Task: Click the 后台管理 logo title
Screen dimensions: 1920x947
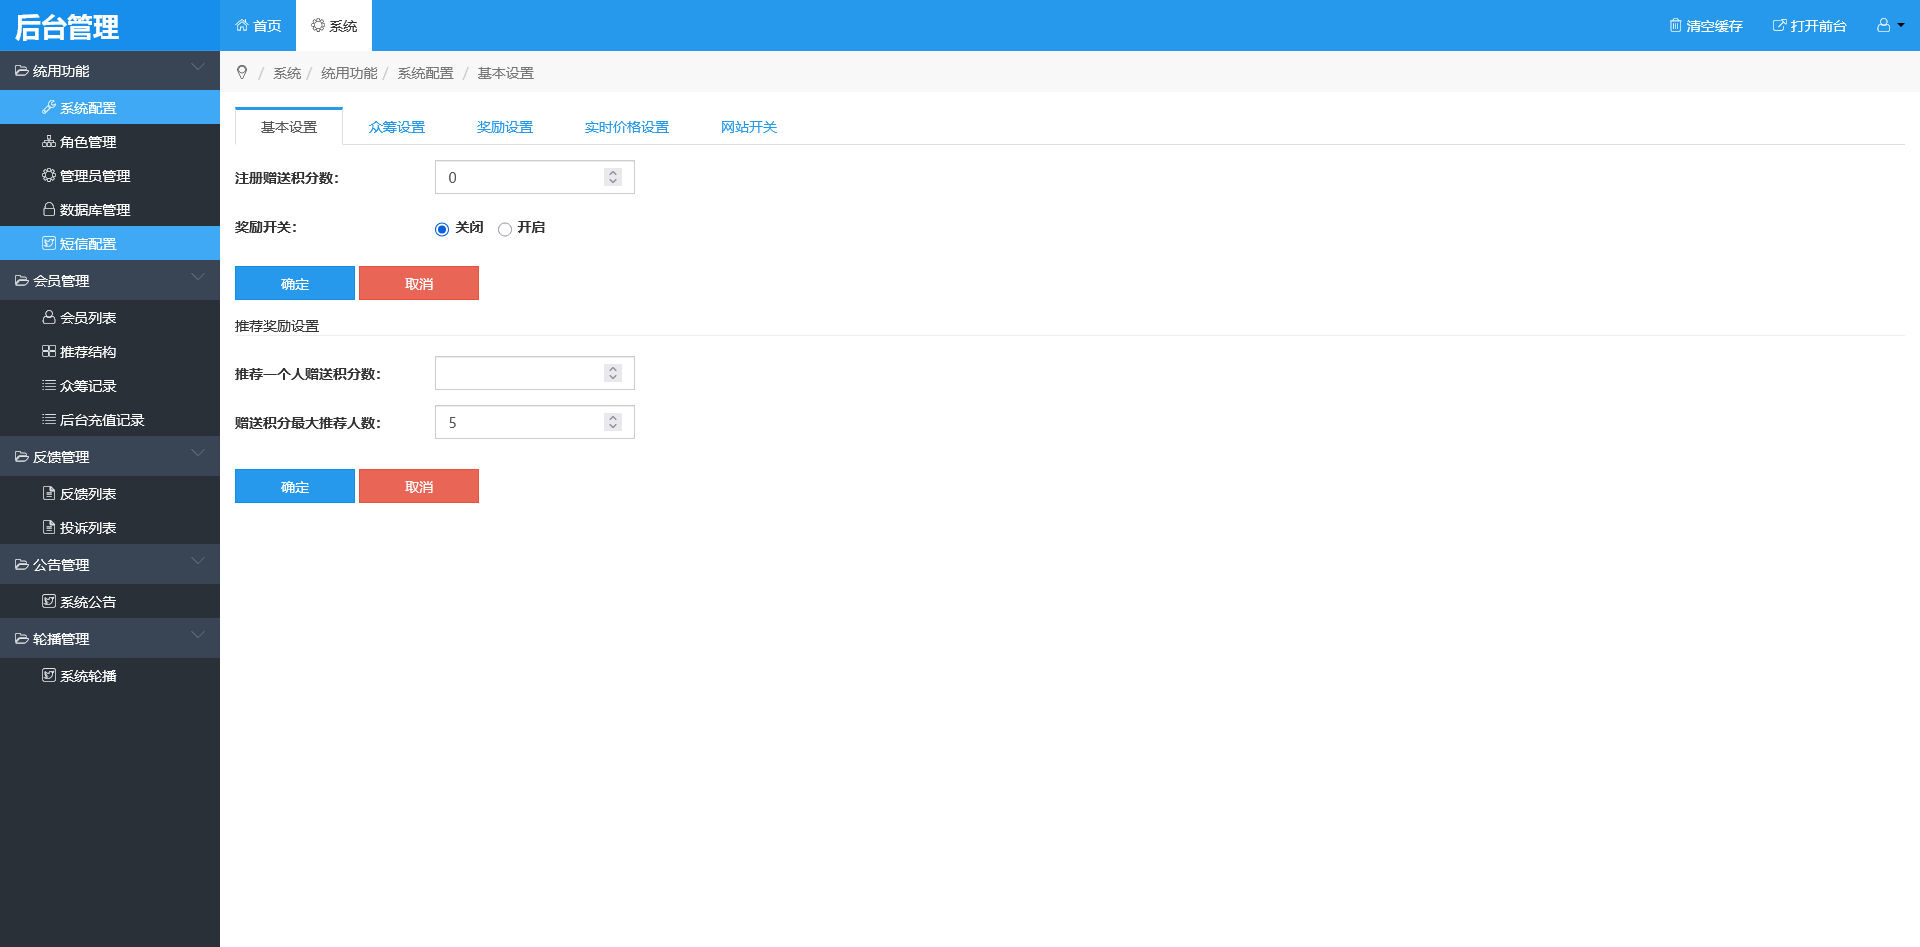Action: click(x=67, y=27)
